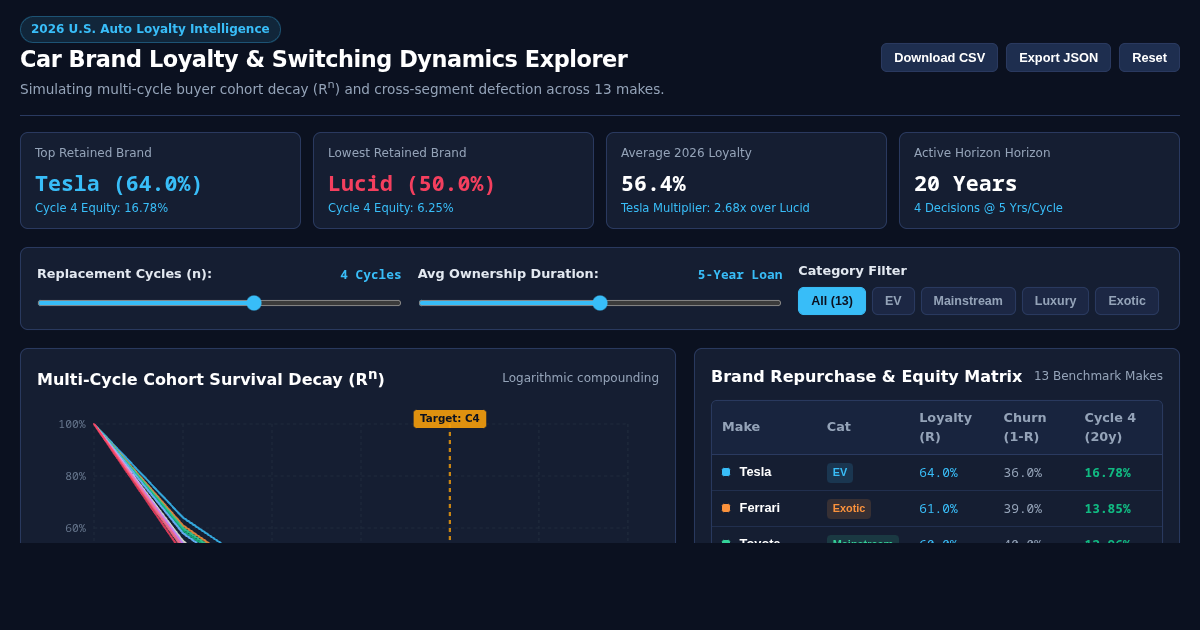Screen dimensions: 1200x630
Task: Filter by Exotic category
Action: tap(1127, 301)
